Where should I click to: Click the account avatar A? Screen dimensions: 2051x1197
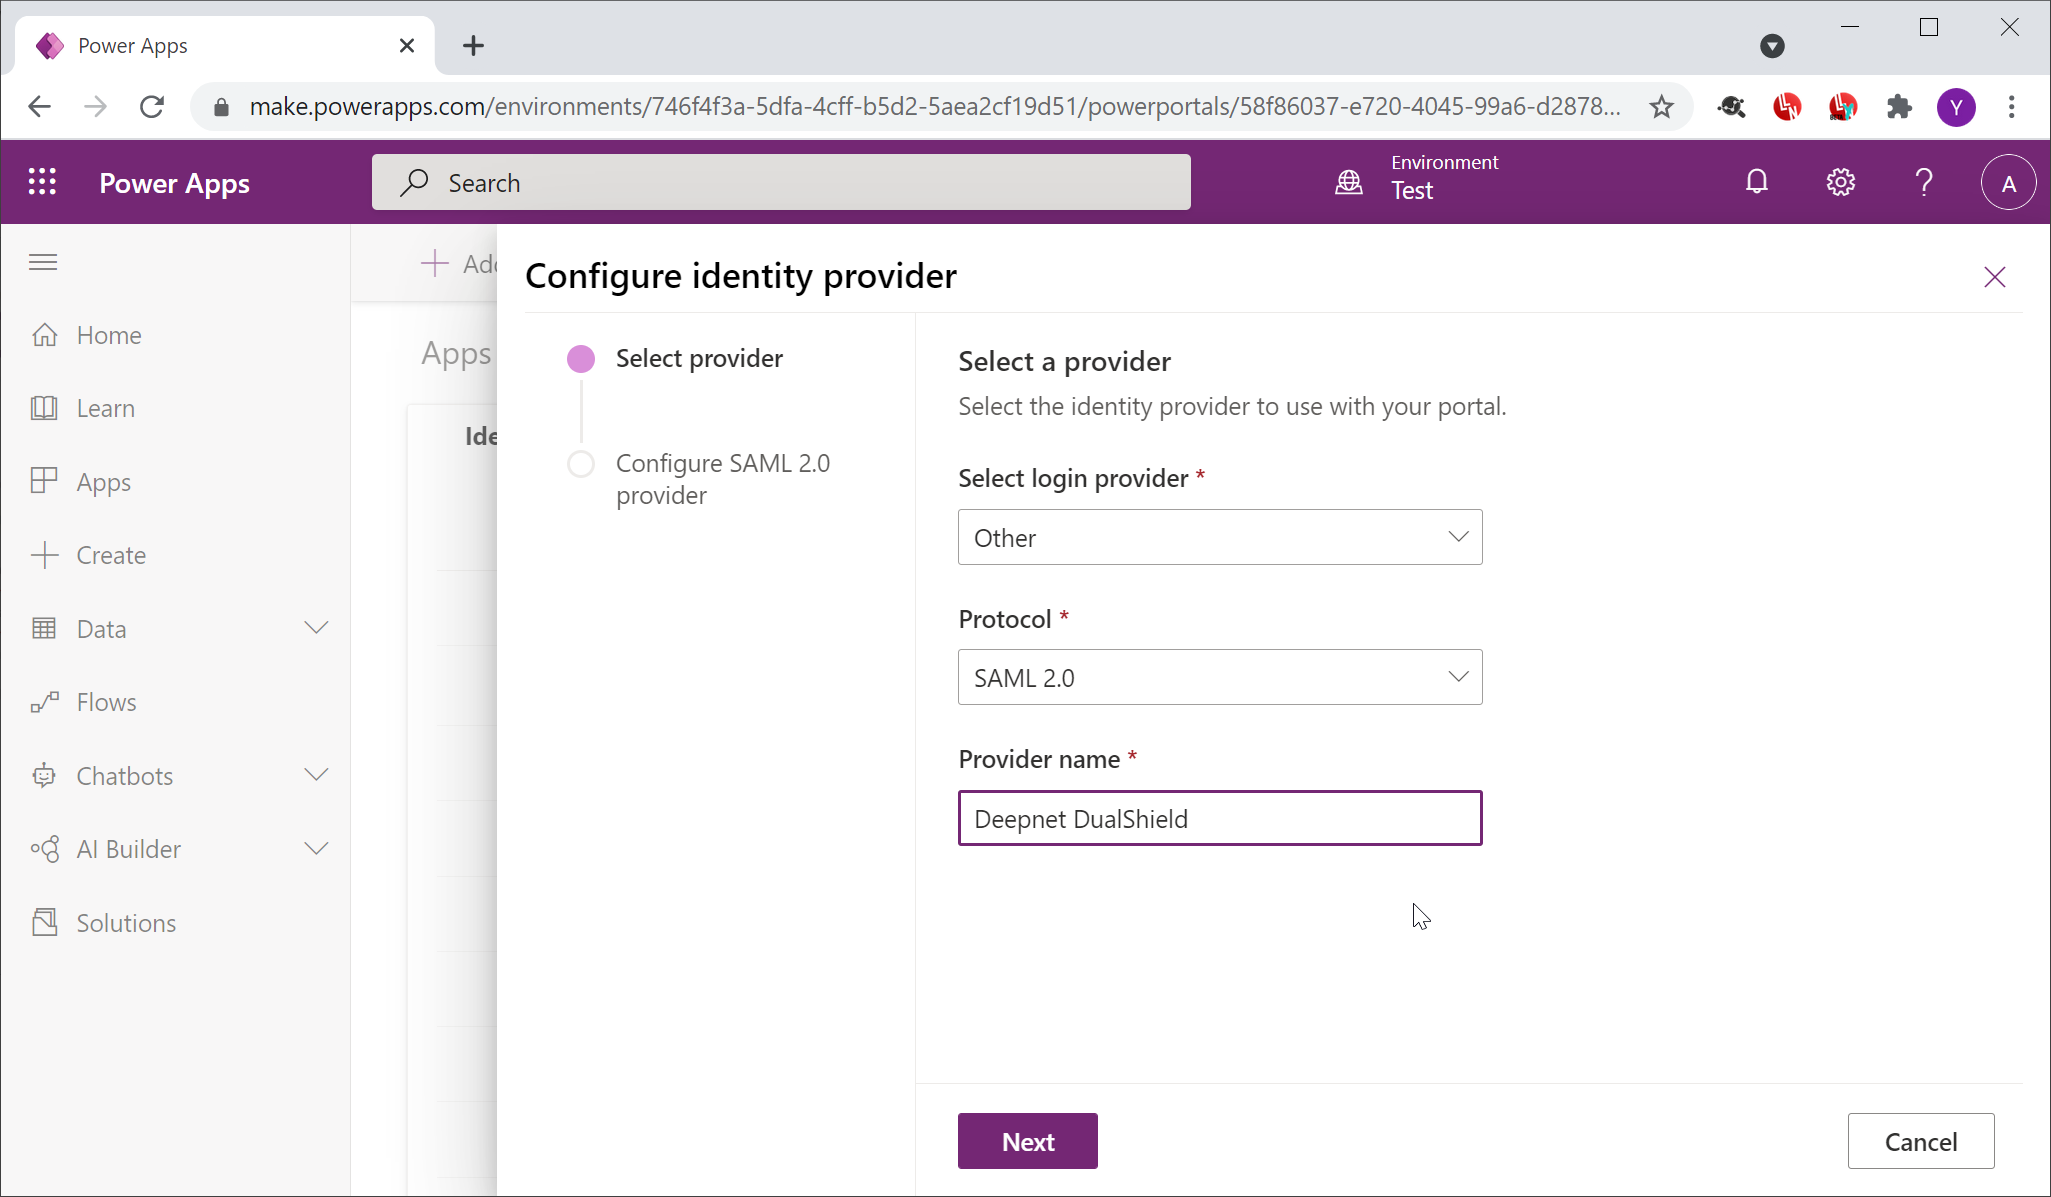(2008, 182)
